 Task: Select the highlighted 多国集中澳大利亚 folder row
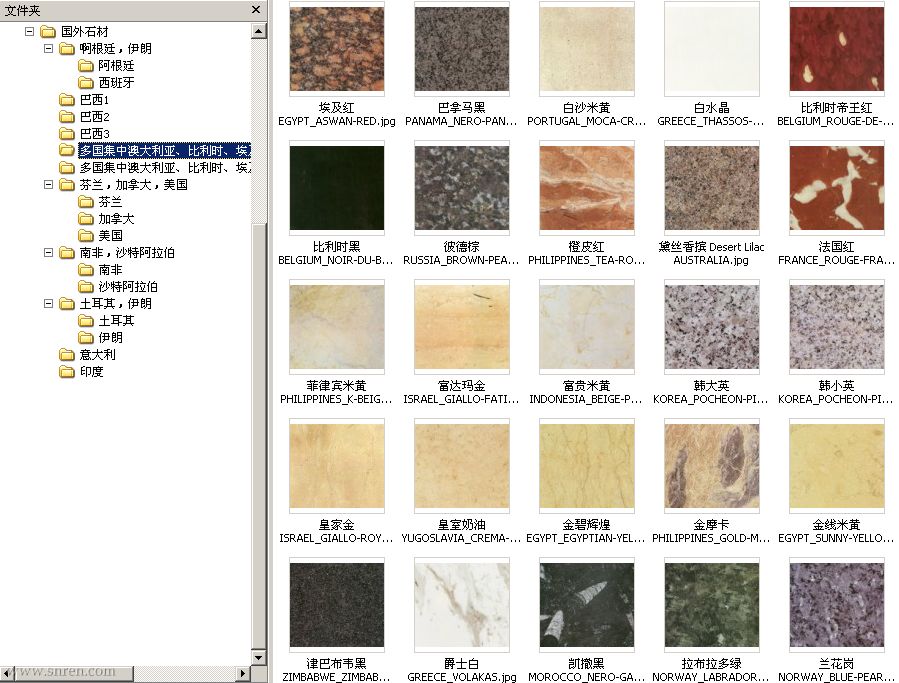(164, 150)
